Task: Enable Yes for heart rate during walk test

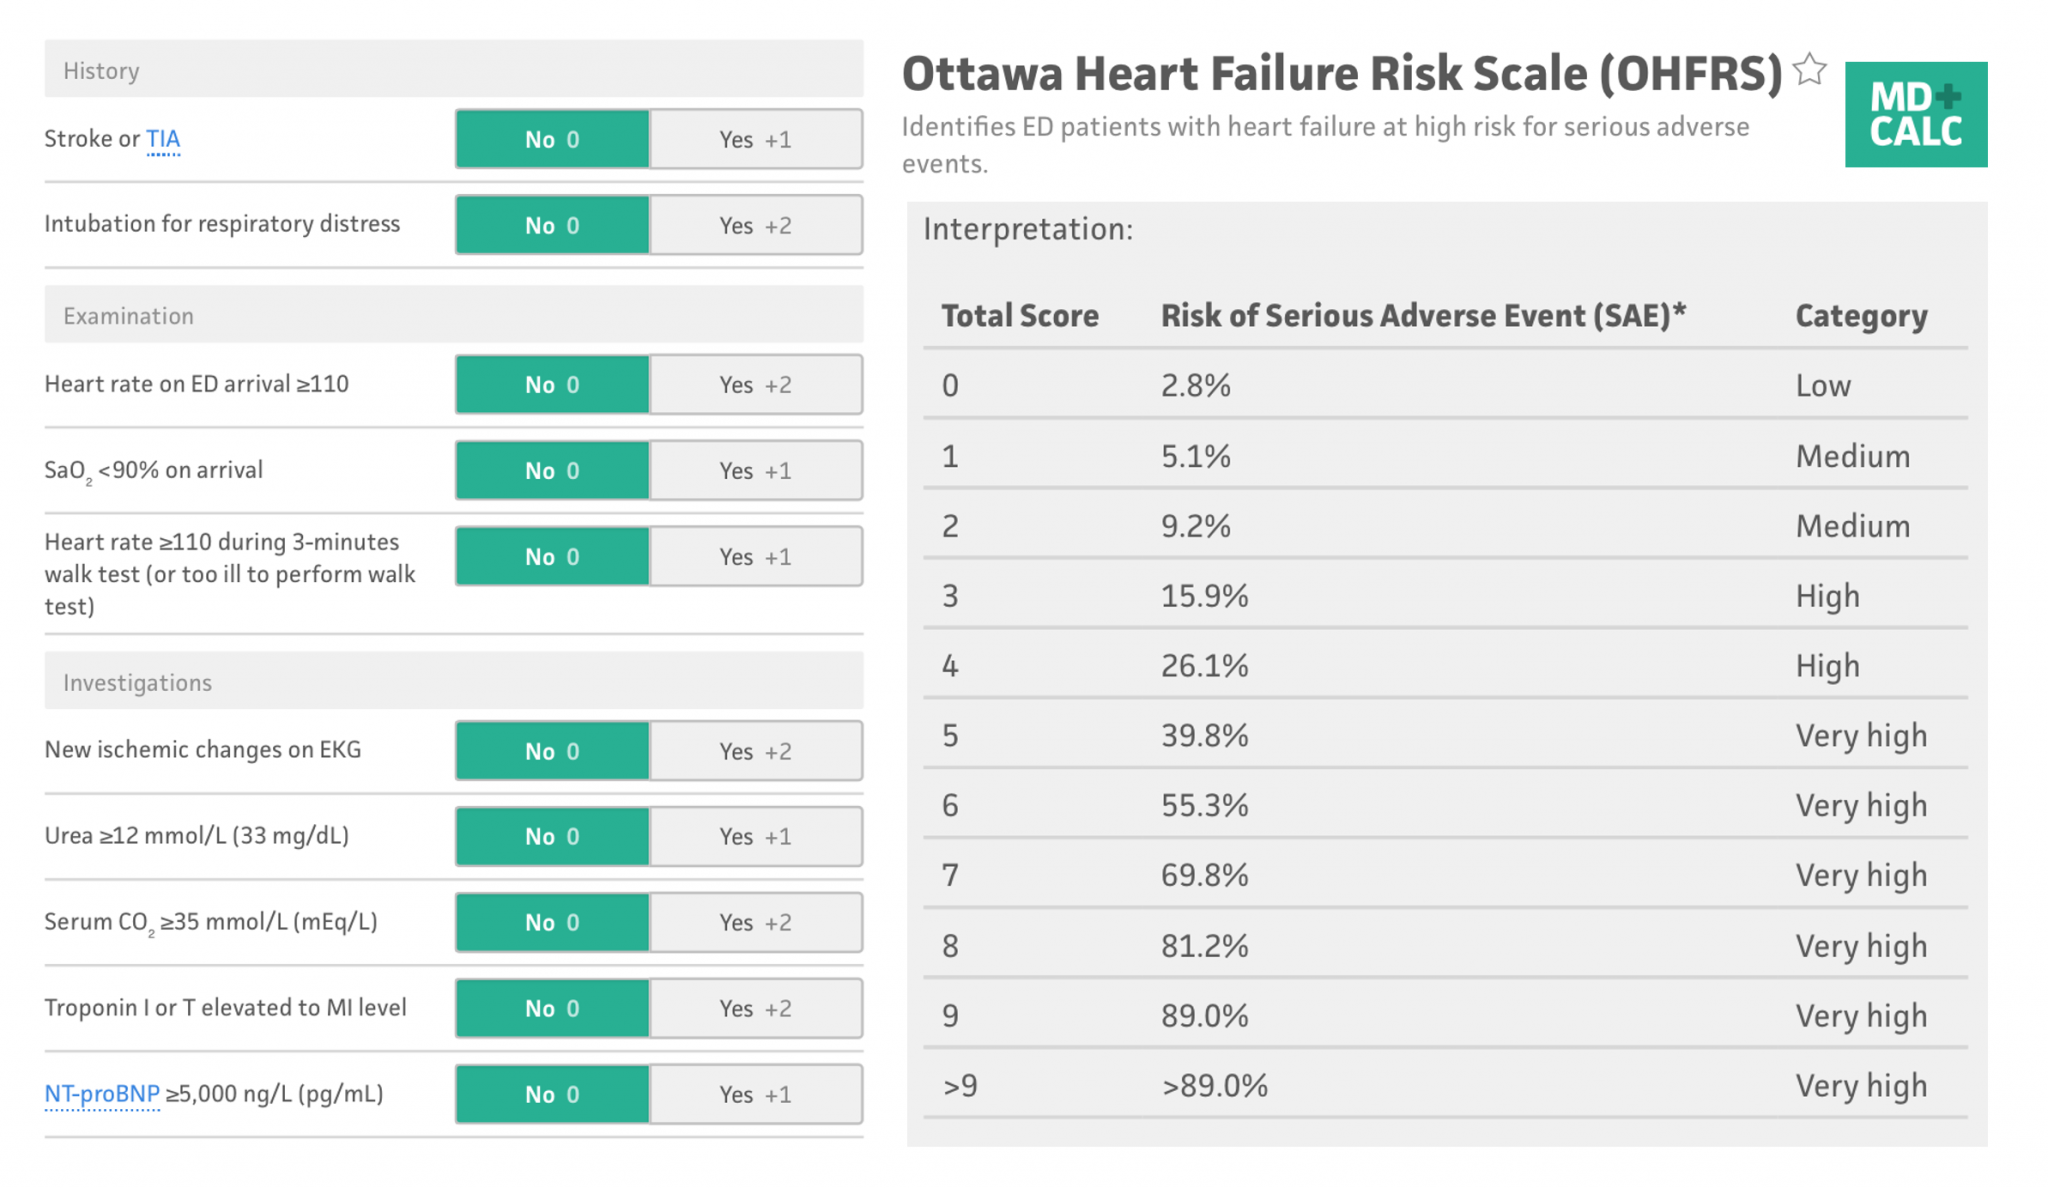Action: tap(755, 556)
